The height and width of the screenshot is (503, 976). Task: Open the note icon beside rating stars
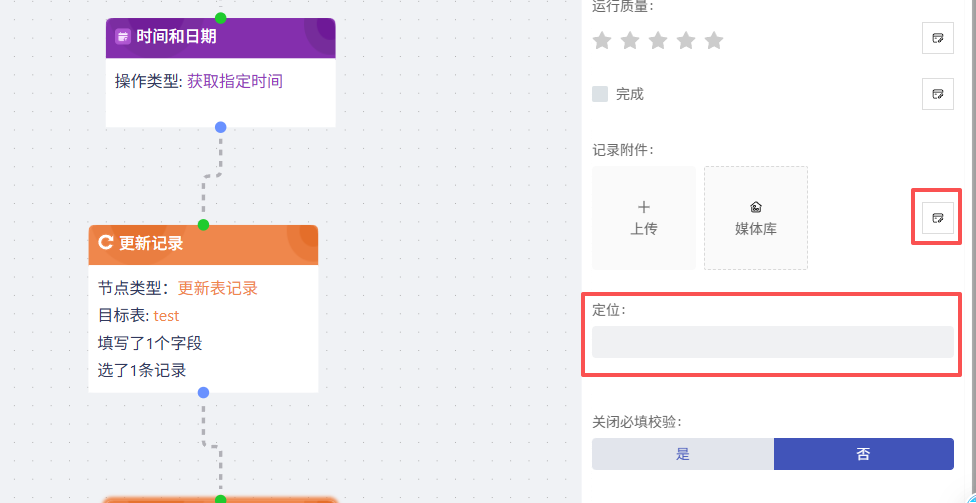point(937,38)
